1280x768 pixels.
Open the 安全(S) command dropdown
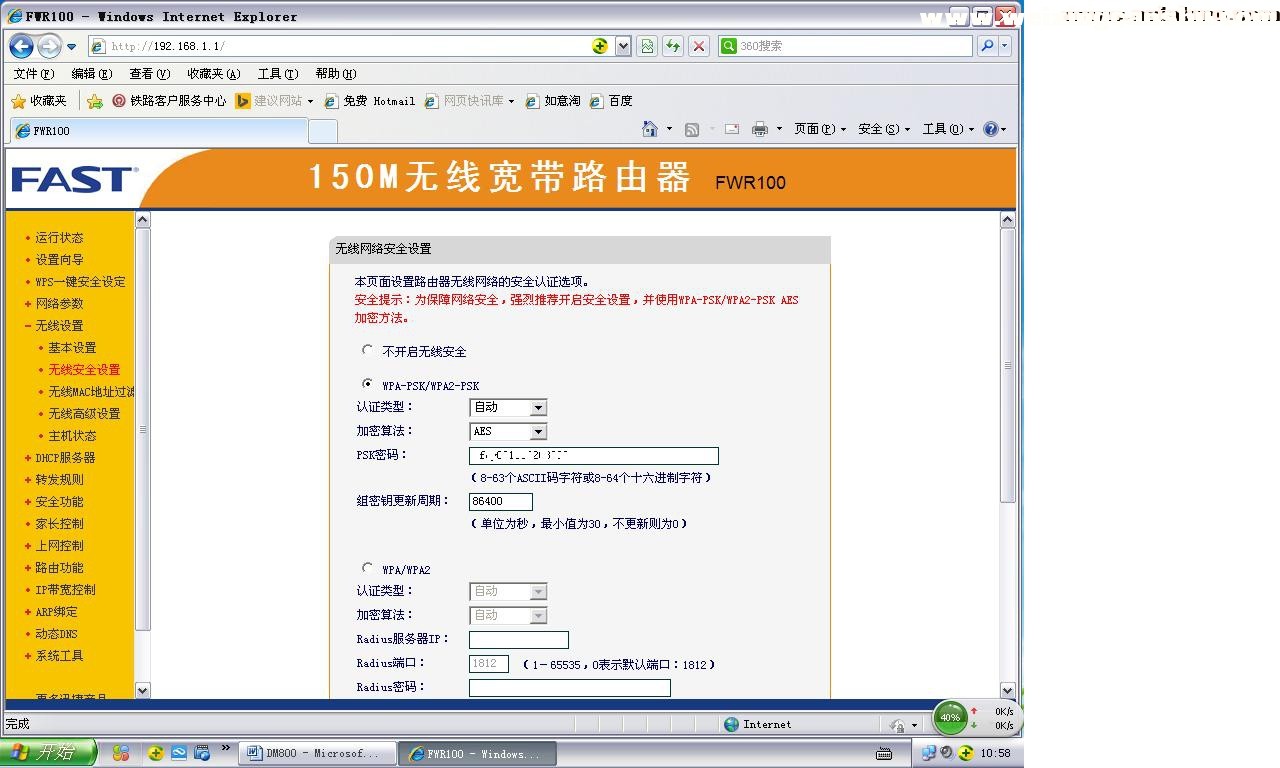click(x=884, y=129)
